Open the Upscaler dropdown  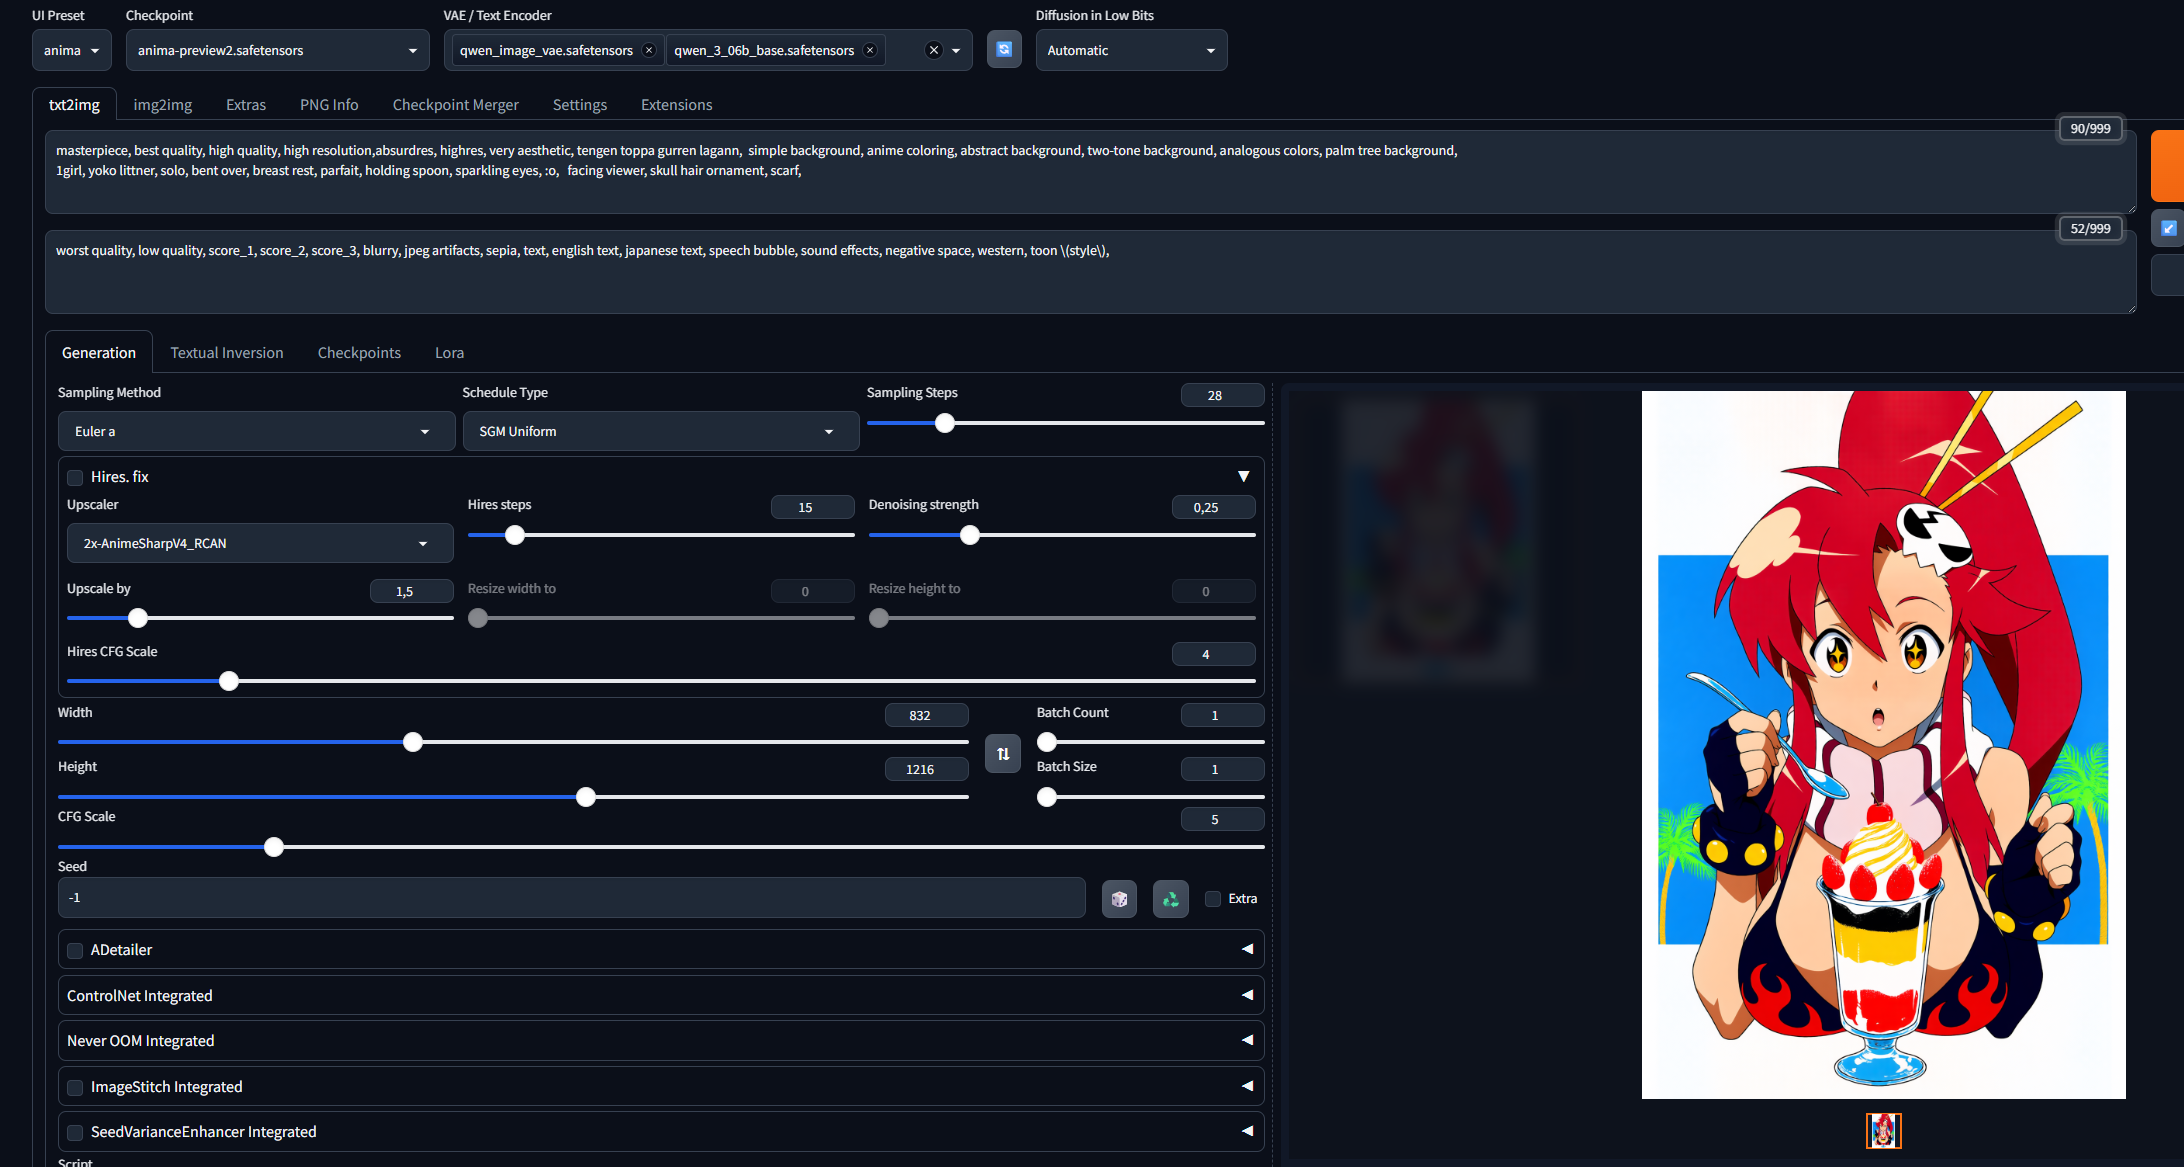click(260, 543)
